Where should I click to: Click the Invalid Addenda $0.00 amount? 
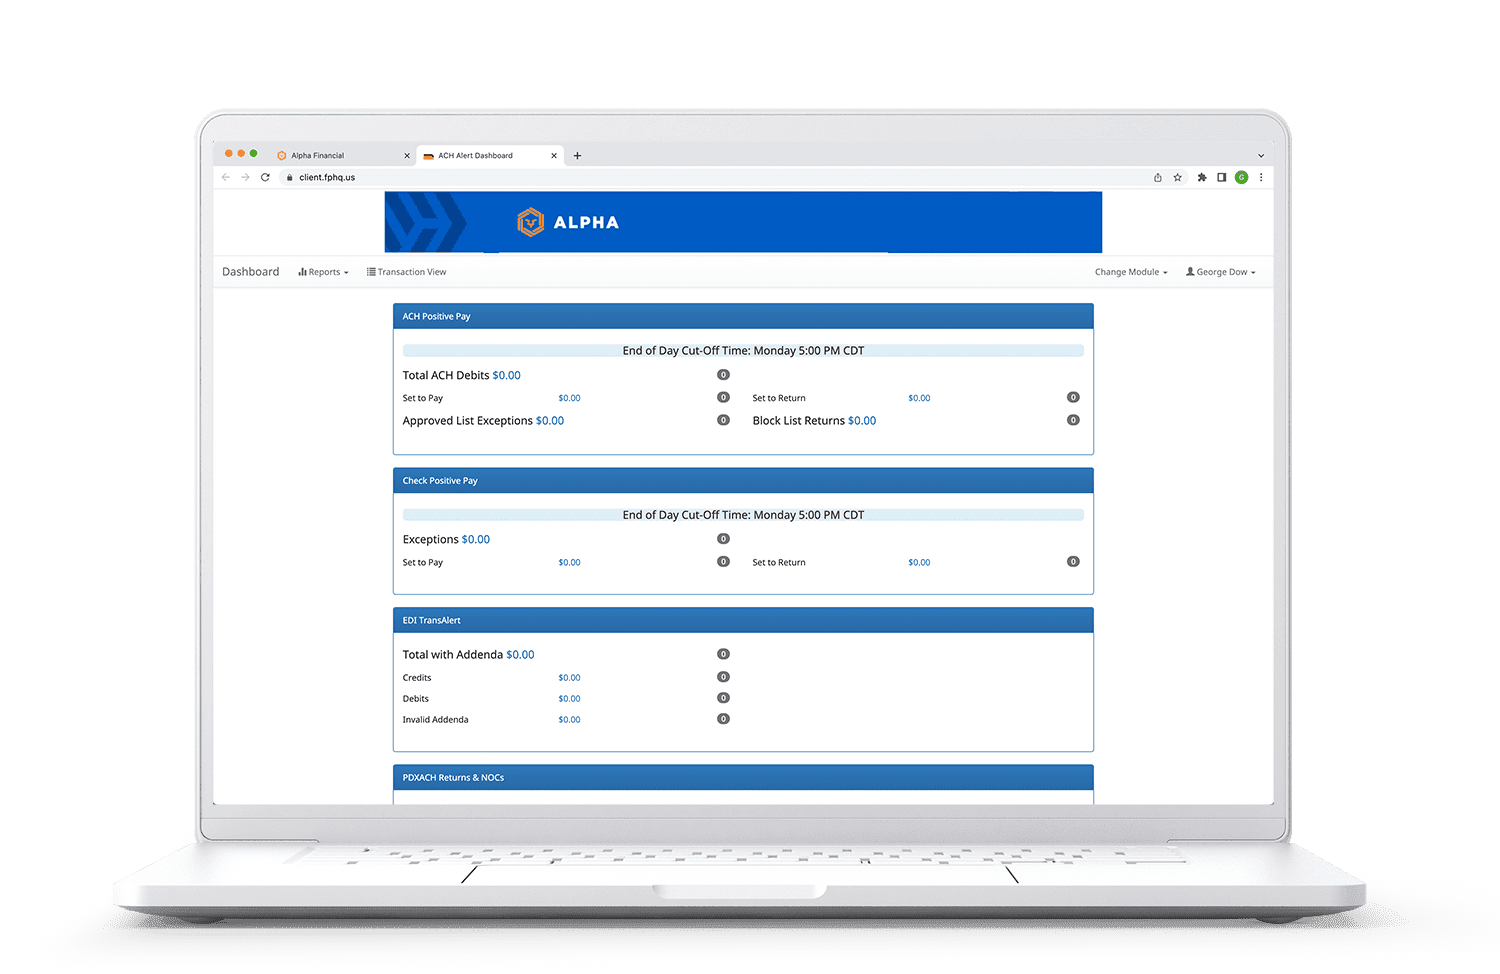pyautogui.click(x=569, y=720)
